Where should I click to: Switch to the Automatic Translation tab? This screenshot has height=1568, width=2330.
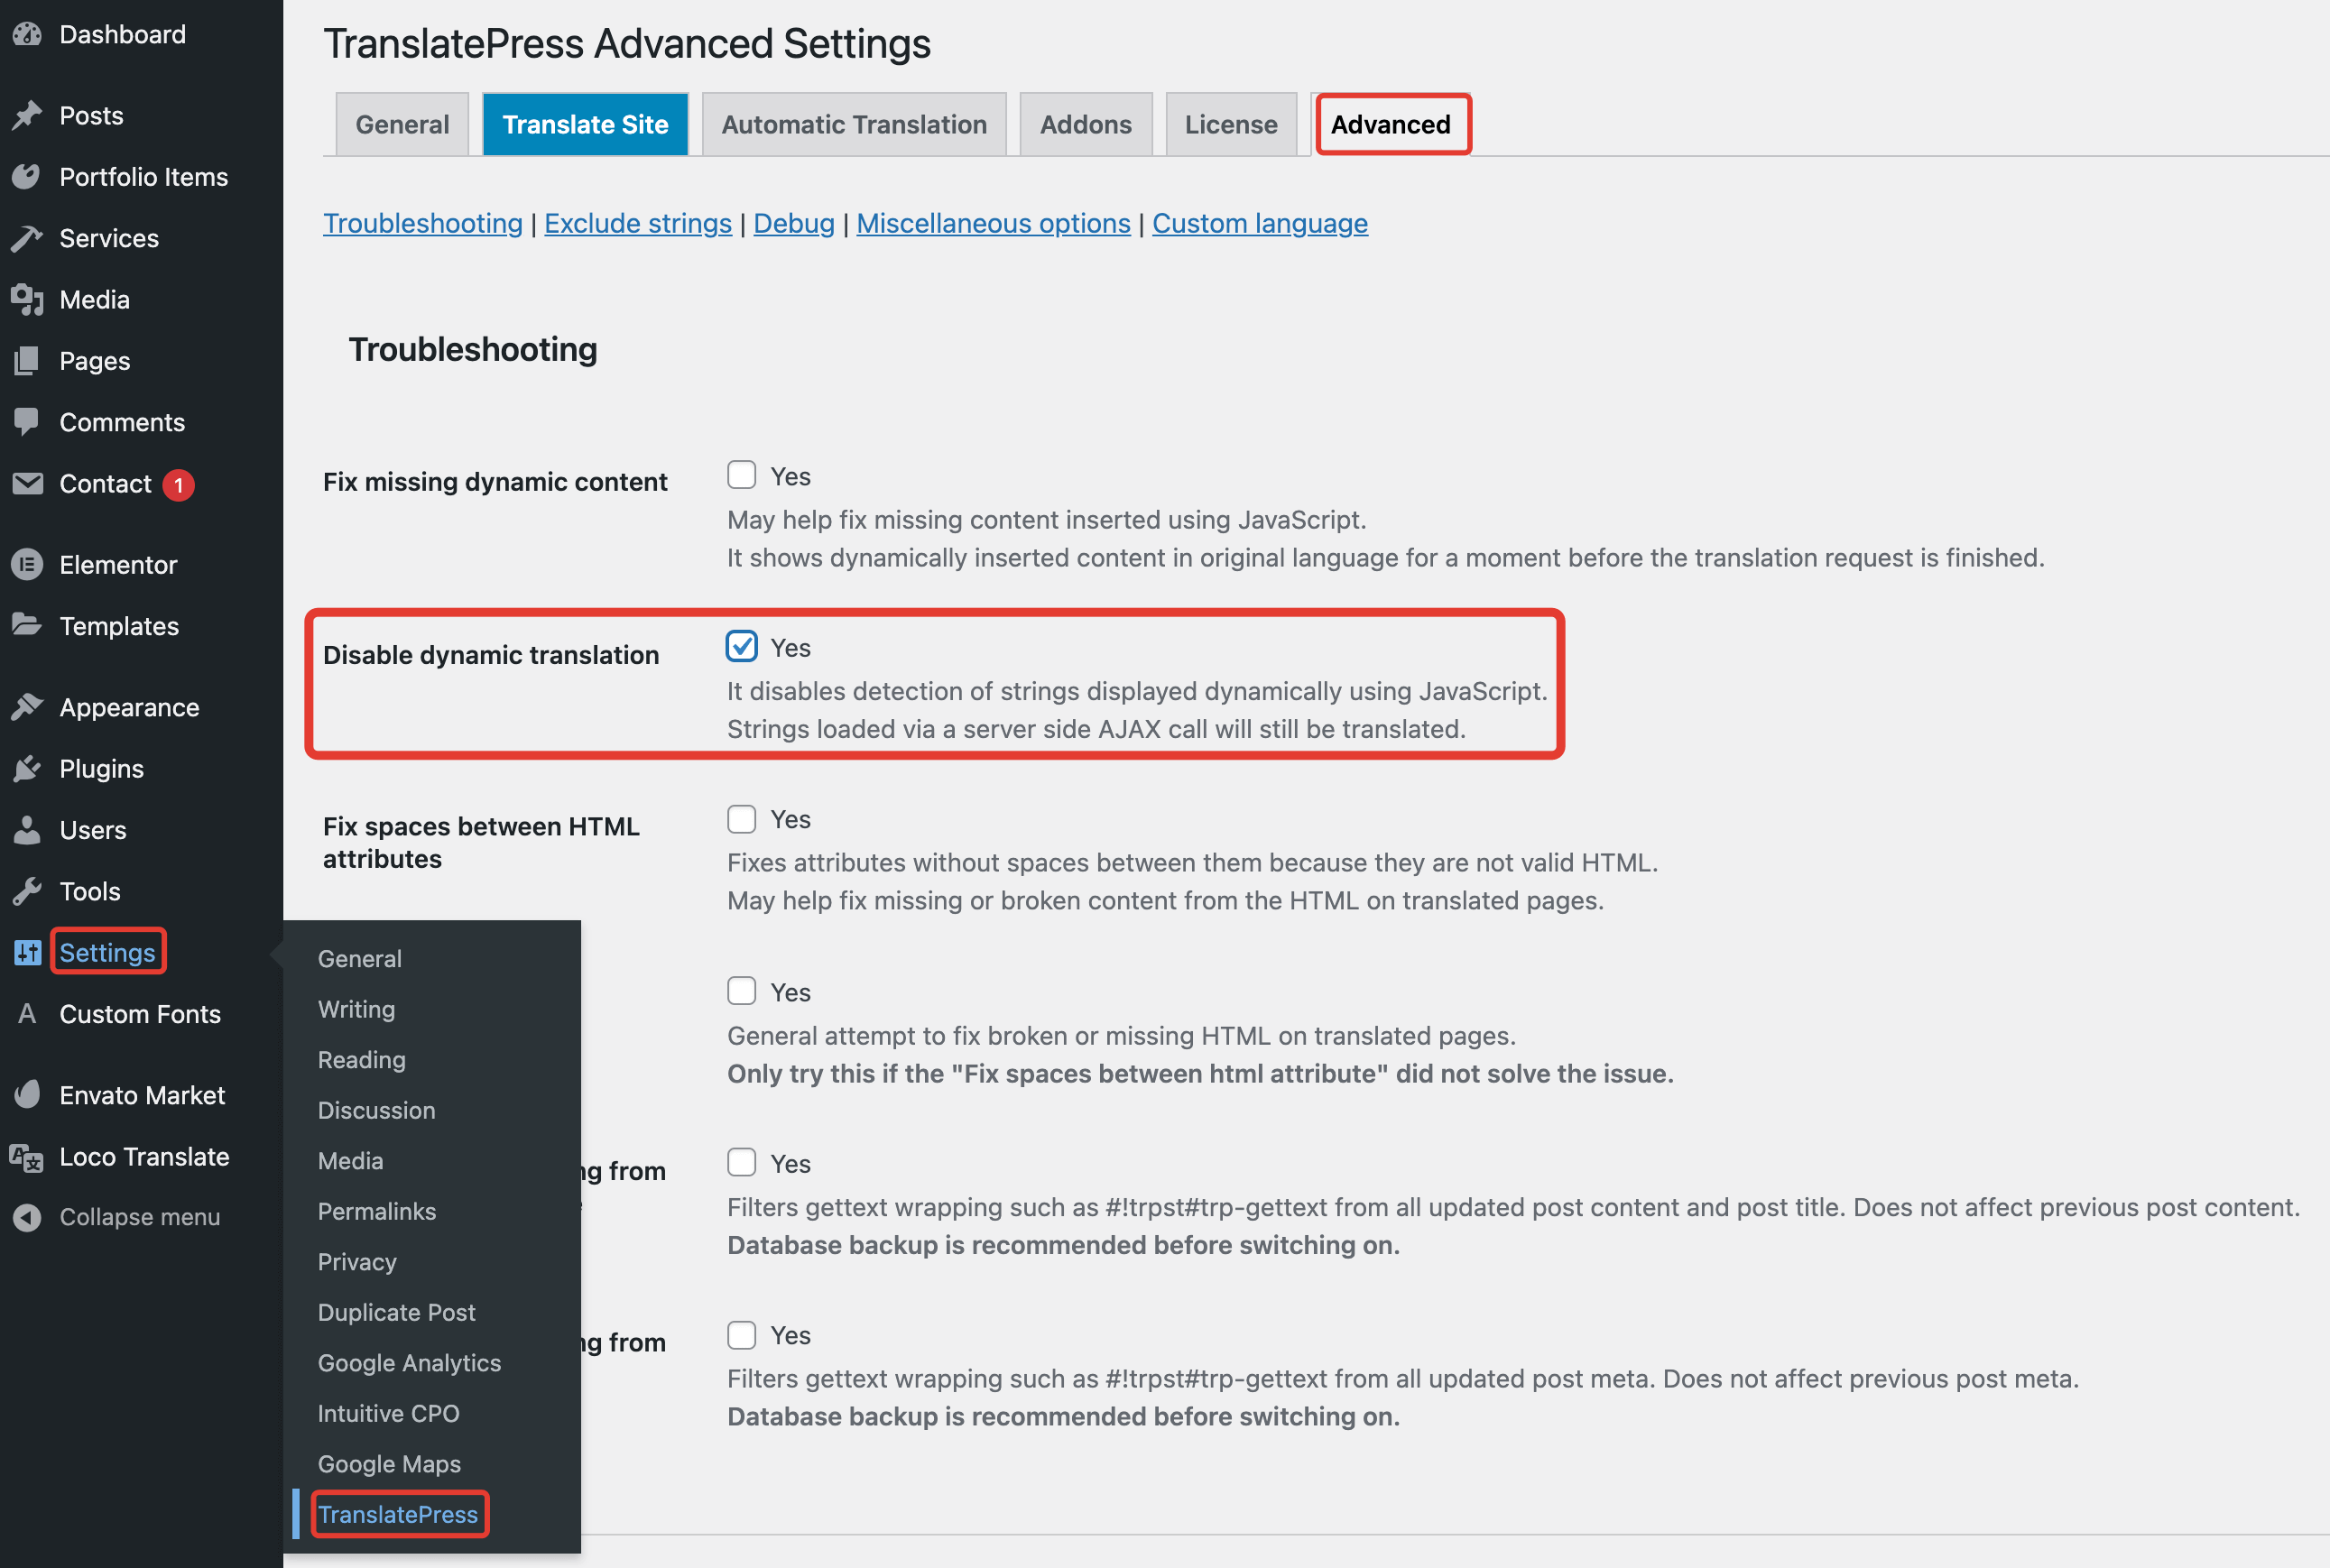point(854,125)
